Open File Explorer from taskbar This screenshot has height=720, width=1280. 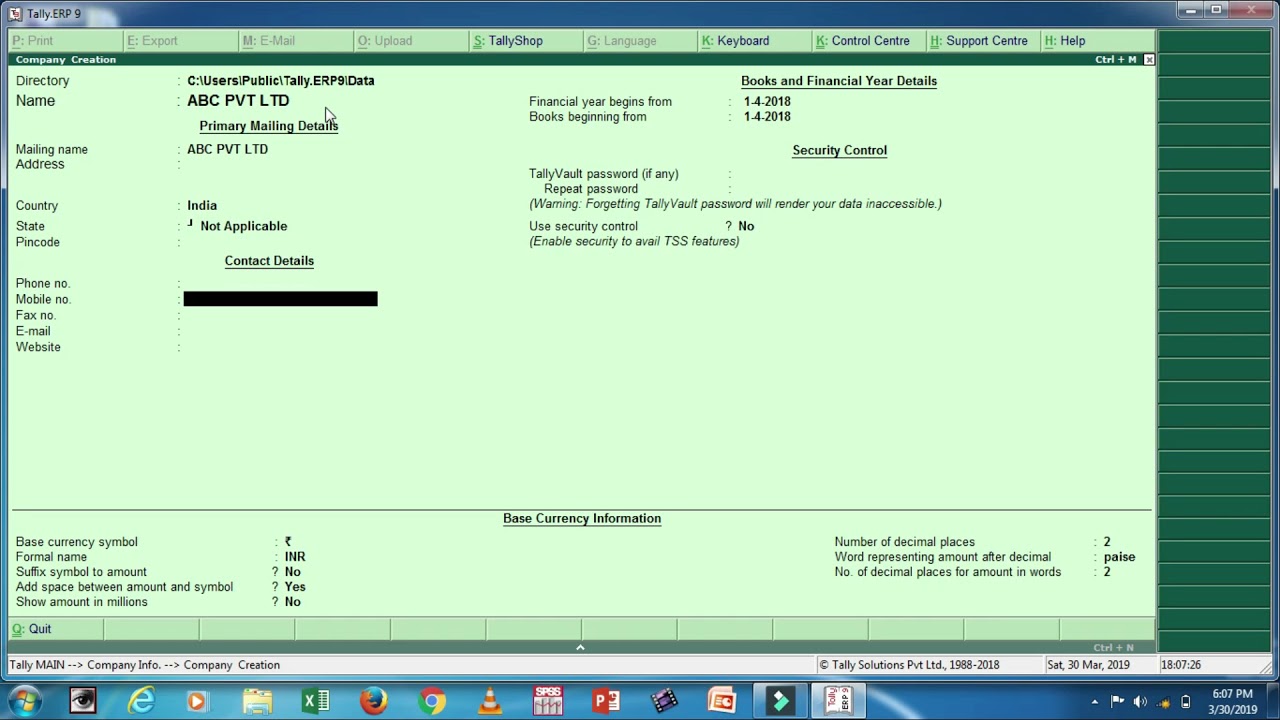tap(257, 701)
